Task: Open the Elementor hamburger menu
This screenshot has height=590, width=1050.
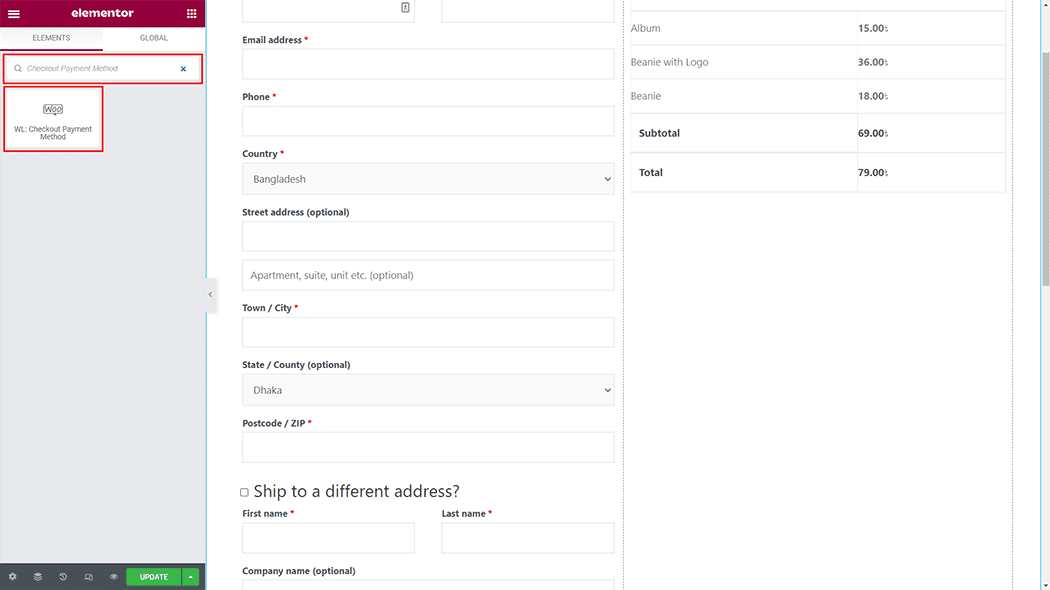Action: pos(14,14)
